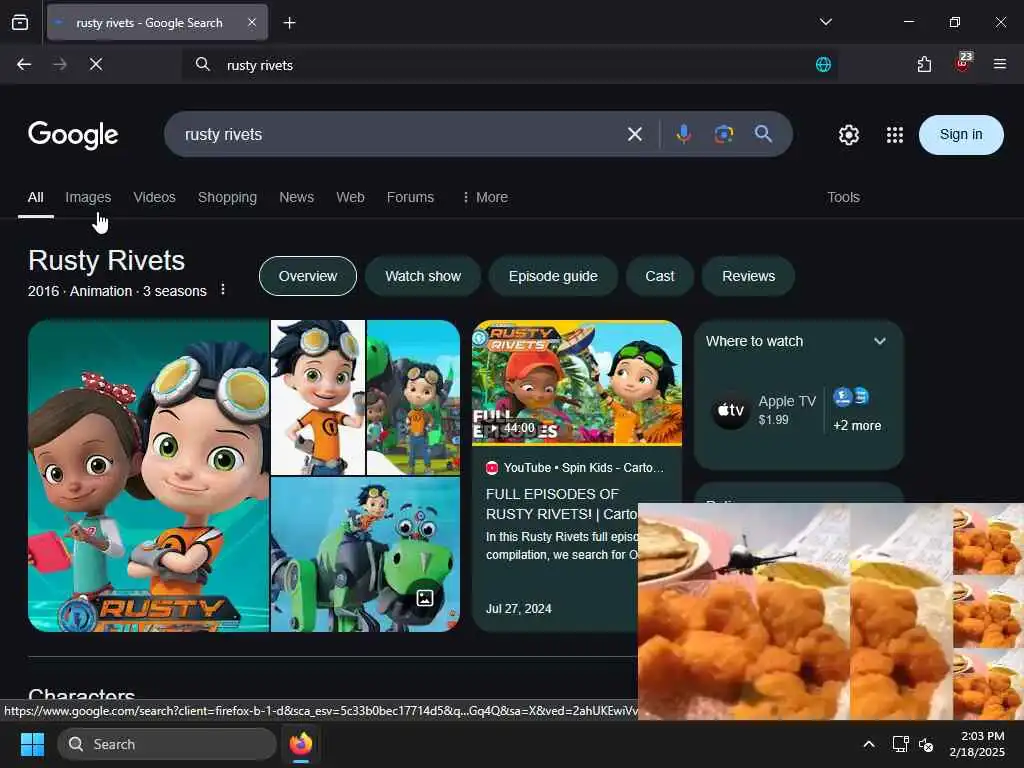Expand the More search filters menu

(485, 197)
